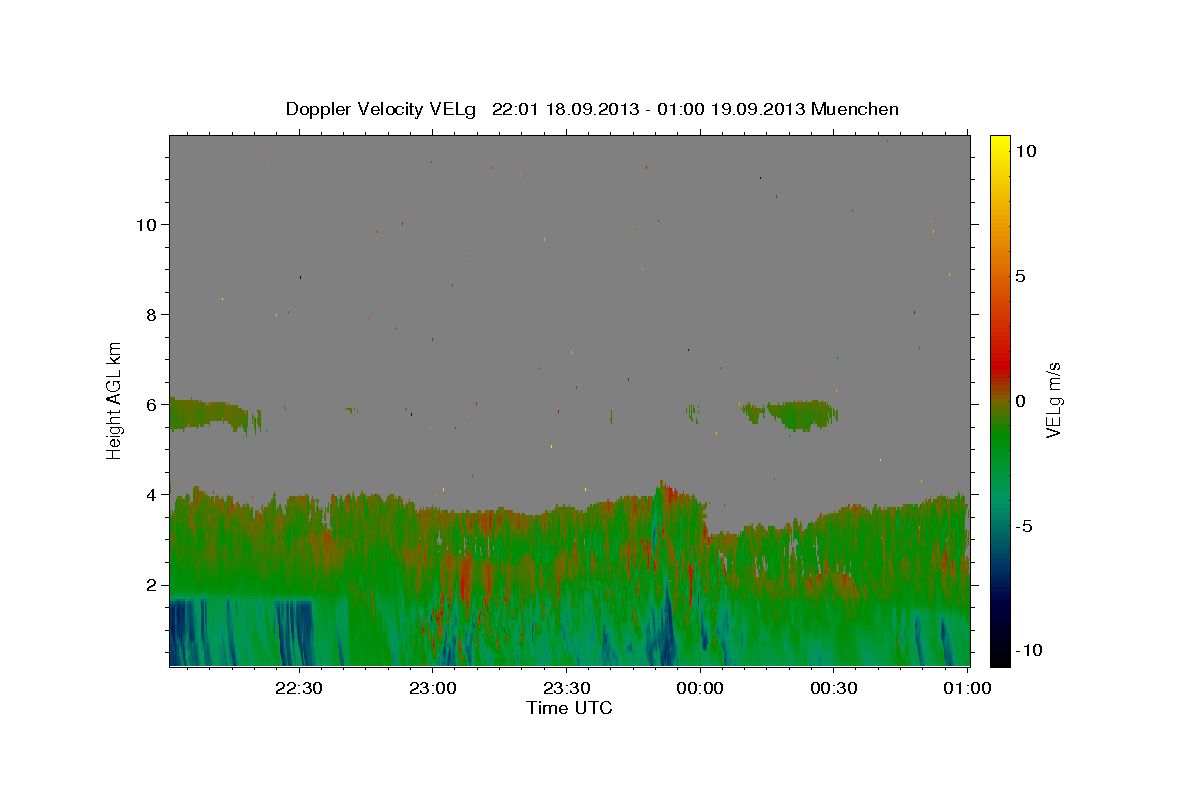The width and height of the screenshot is (1200, 800).
Task: Click the 'Time UTC' axis label
Action: pyautogui.click(x=569, y=708)
